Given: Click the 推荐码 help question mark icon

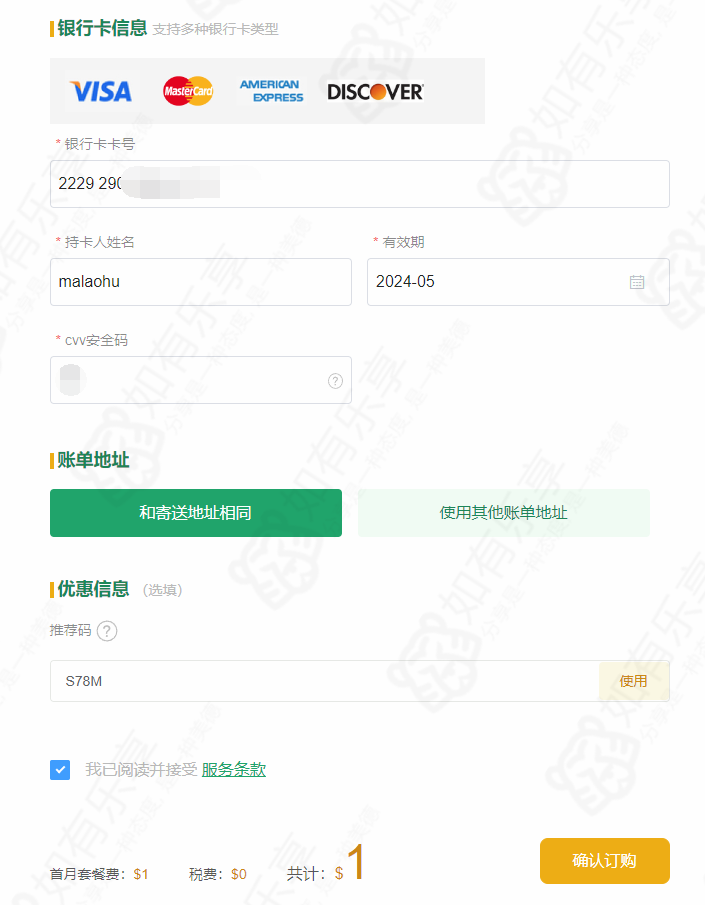Looking at the screenshot, I should (x=107, y=631).
